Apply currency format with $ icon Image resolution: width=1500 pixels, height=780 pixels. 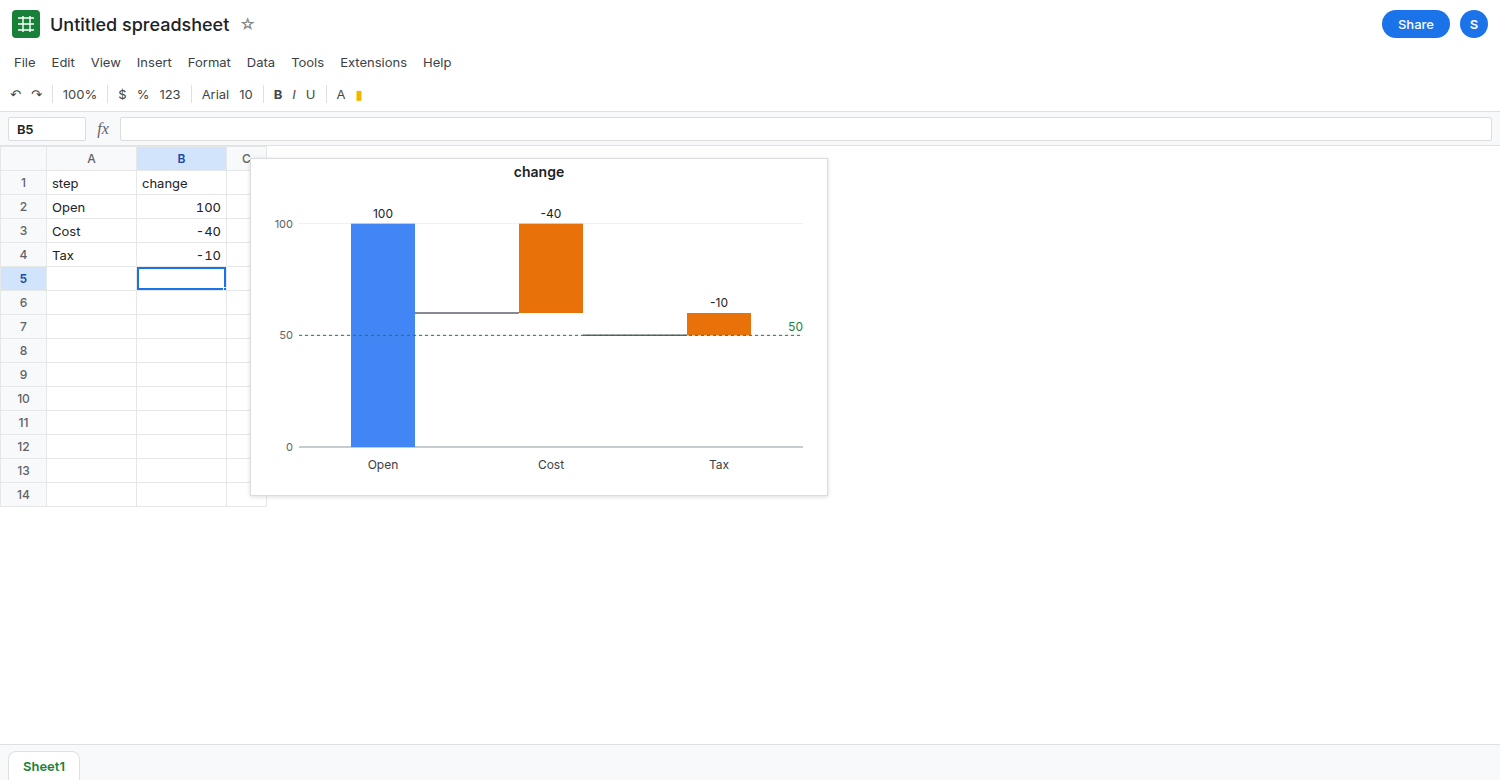pos(122,94)
